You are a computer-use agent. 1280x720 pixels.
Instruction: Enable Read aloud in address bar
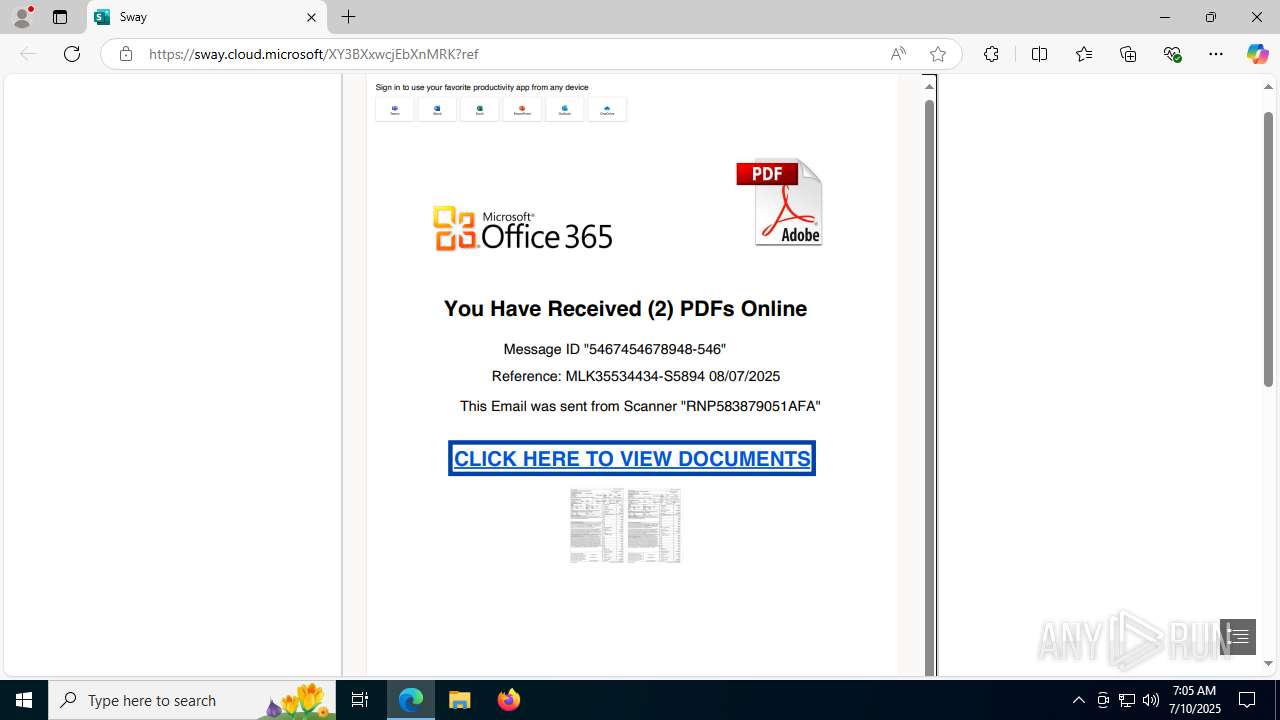(898, 54)
